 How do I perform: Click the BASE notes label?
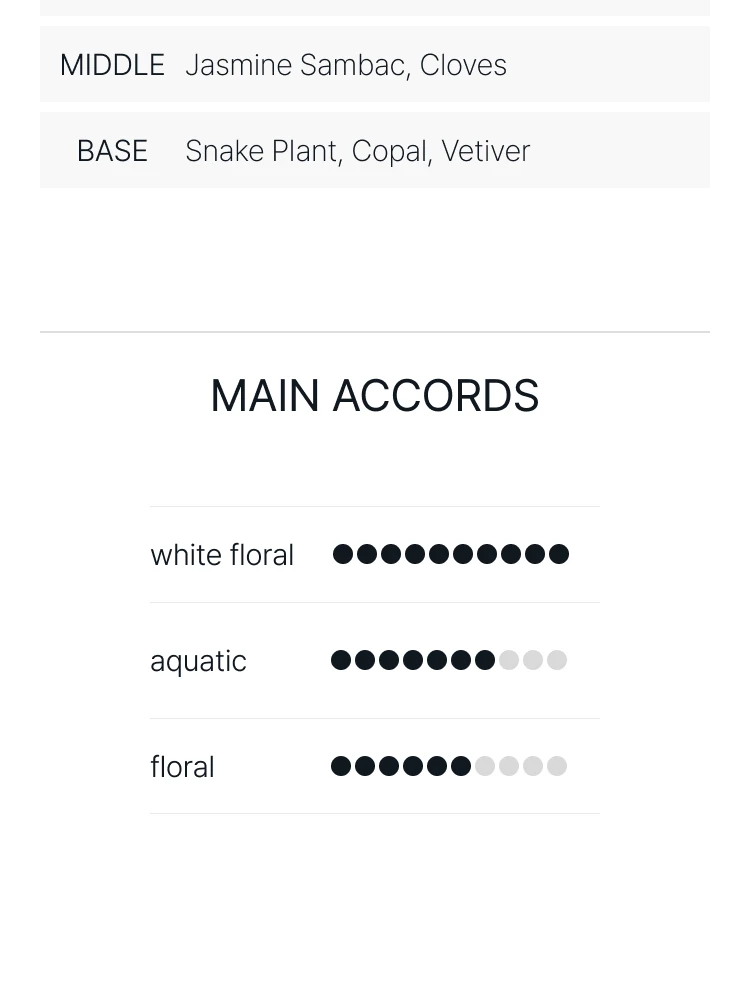pyautogui.click(x=112, y=151)
